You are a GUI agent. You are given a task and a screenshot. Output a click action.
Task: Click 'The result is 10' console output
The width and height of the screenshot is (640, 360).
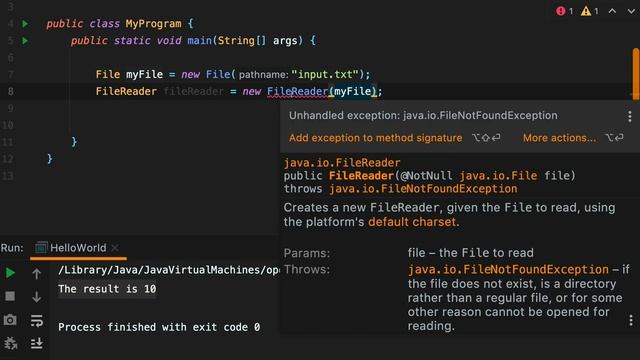click(x=107, y=289)
